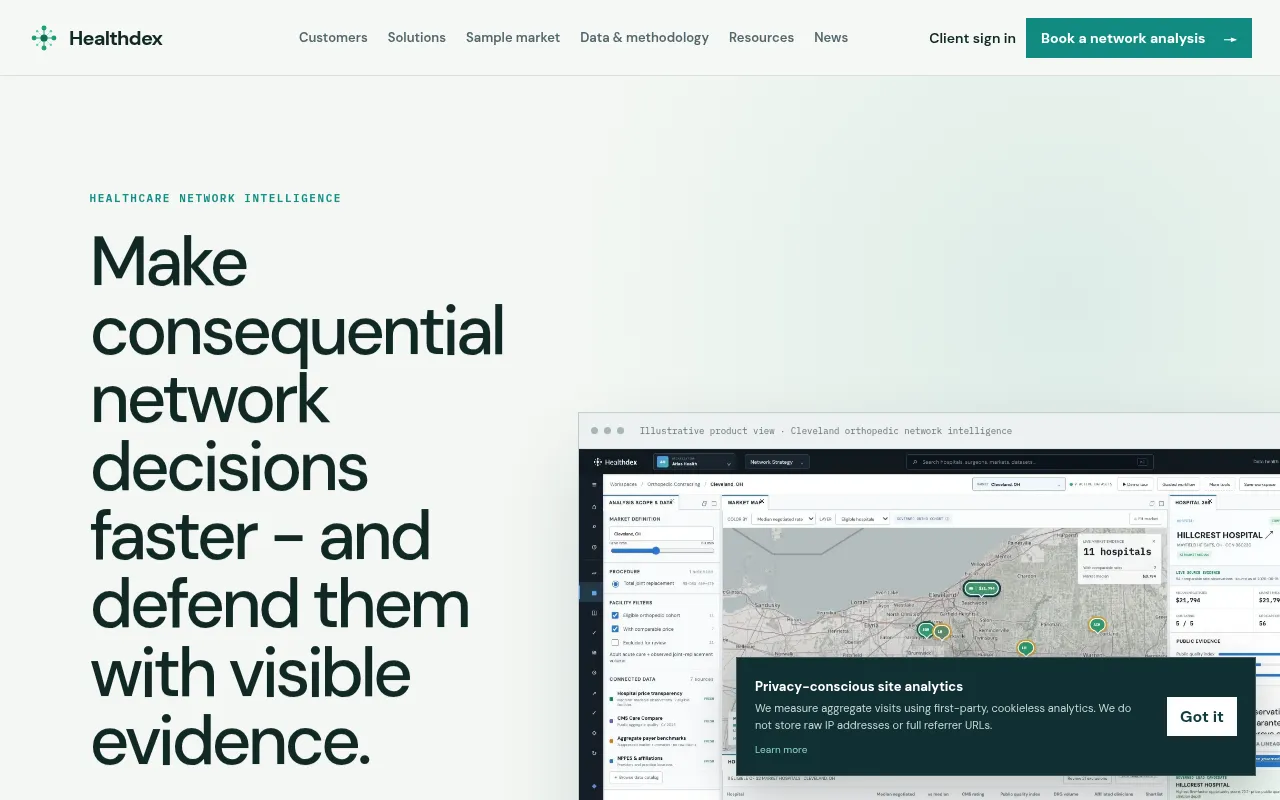Click the Healthdex logo in the site header
This screenshot has width=1280, height=800.
pos(97,38)
